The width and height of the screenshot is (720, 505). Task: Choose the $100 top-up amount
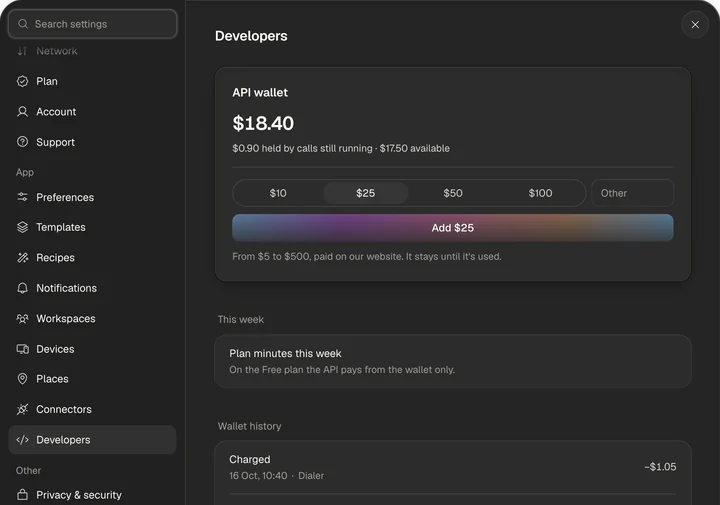pyautogui.click(x=540, y=193)
